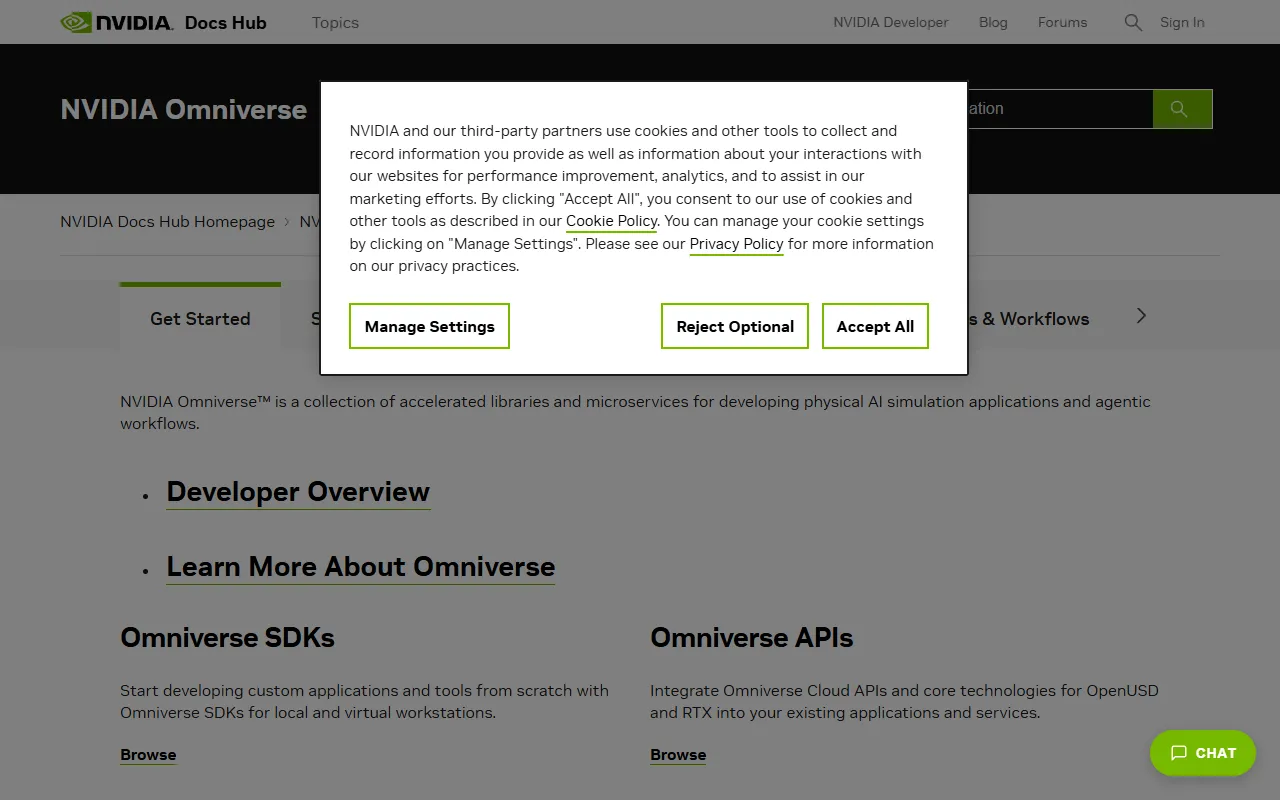Image resolution: width=1280 pixels, height=800 pixels.
Task: Open the Forums link
Action: (1062, 22)
